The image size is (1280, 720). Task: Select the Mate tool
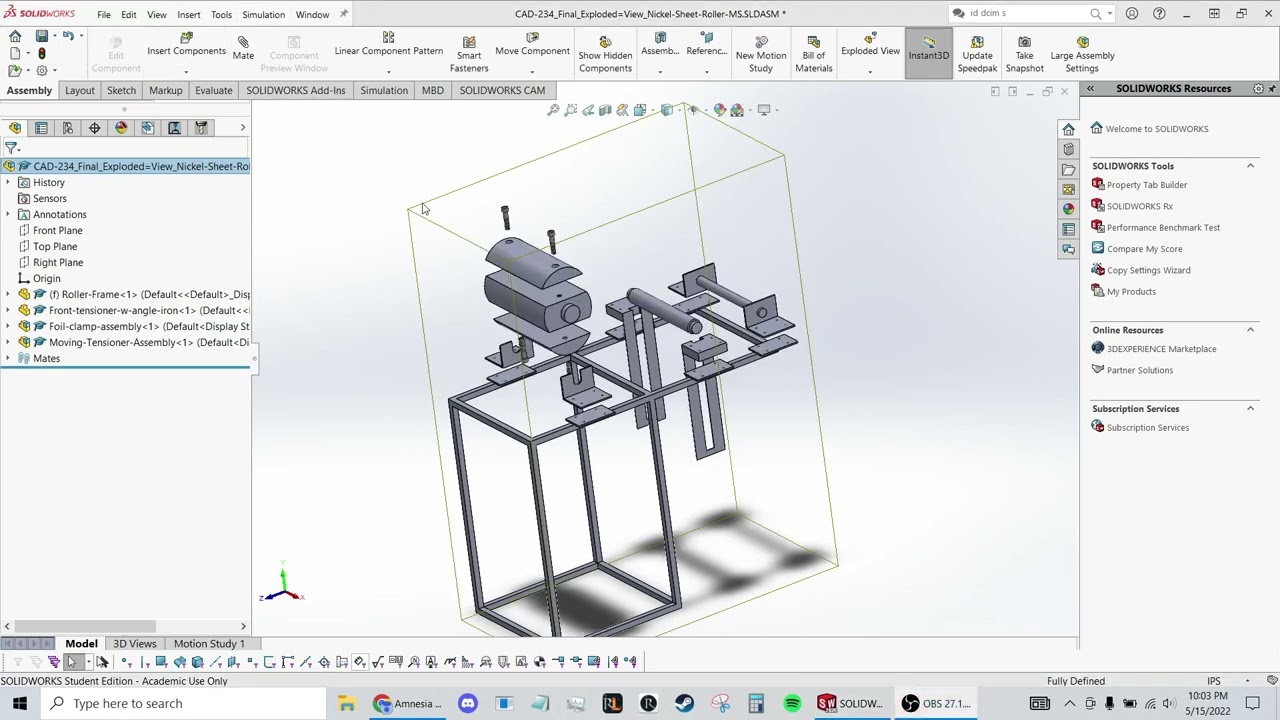[x=243, y=47]
